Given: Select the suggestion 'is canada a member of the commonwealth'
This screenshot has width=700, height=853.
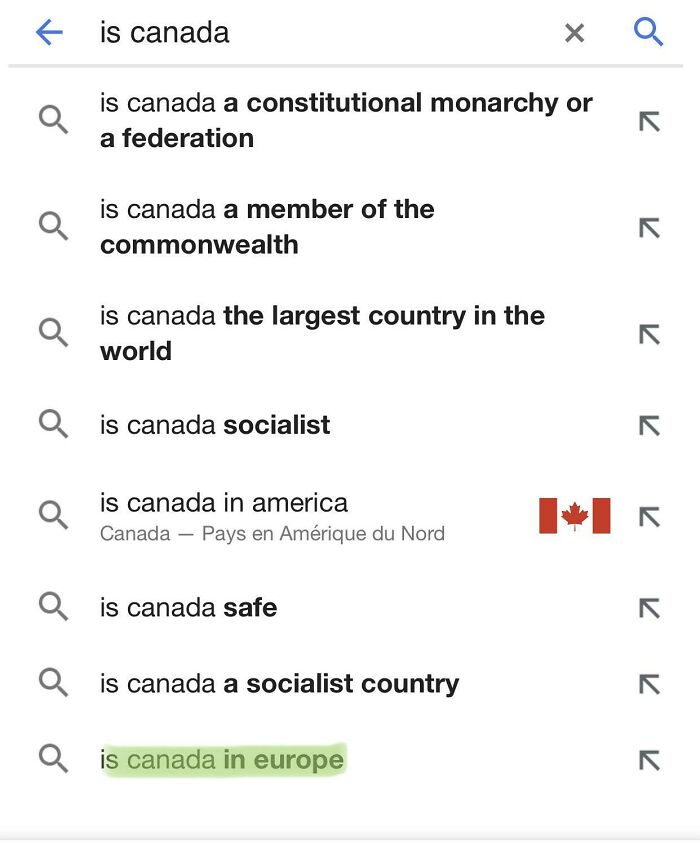Looking at the screenshot, I should click(266, 226).
